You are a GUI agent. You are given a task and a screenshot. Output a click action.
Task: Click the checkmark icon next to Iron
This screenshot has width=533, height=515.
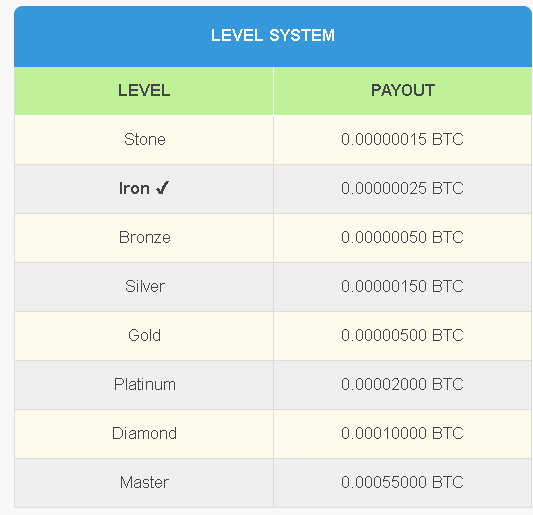coord(162,188)
